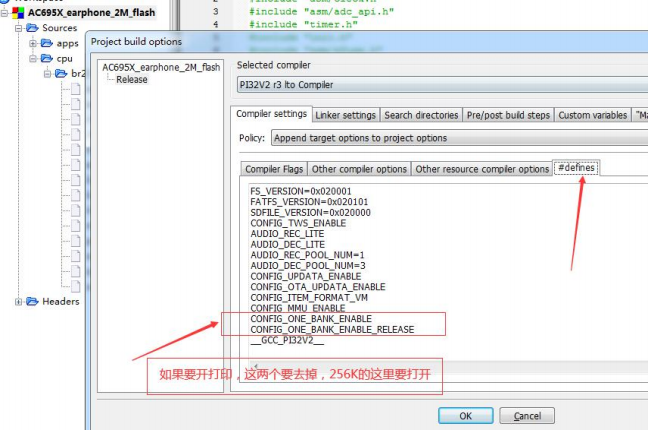Collapse the br2 subfolder node
The width and height of the screenshot is (648, 430).
pyautogui.click(x=48, y=74)
